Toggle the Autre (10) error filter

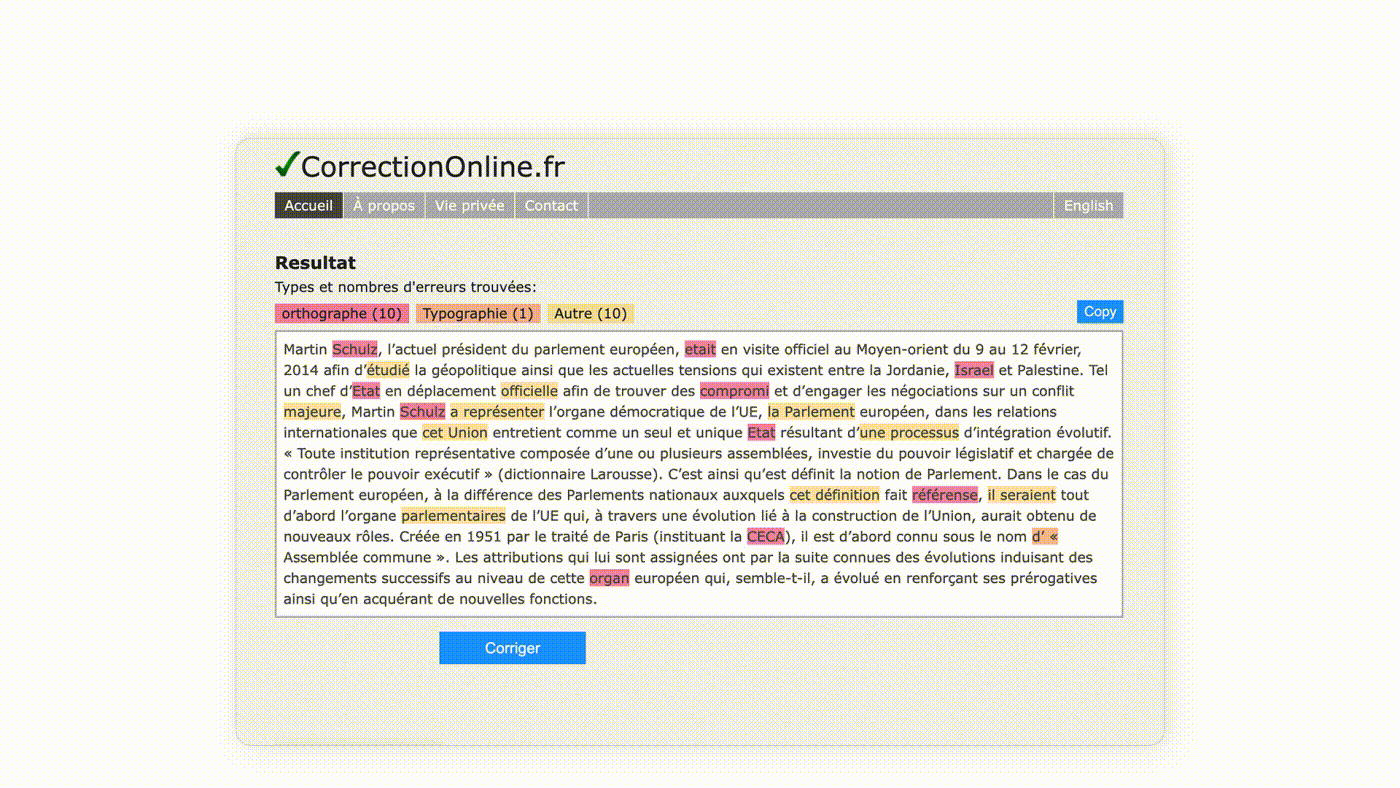(x=590, y=312)
